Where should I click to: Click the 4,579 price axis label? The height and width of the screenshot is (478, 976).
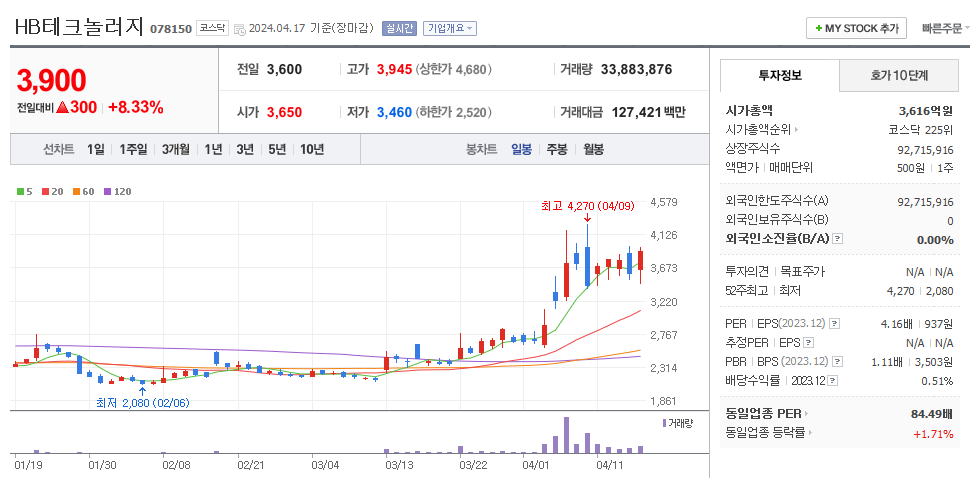click(663, 202)
